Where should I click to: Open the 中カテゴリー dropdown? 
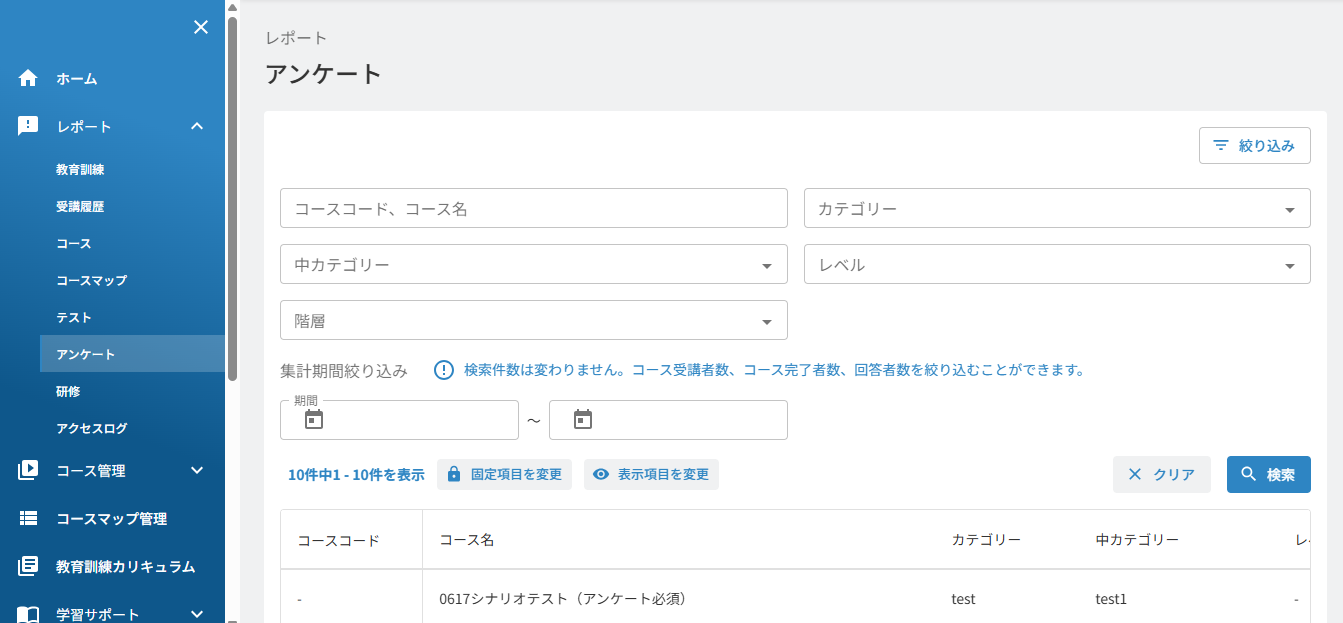click(x=534, y=264)
